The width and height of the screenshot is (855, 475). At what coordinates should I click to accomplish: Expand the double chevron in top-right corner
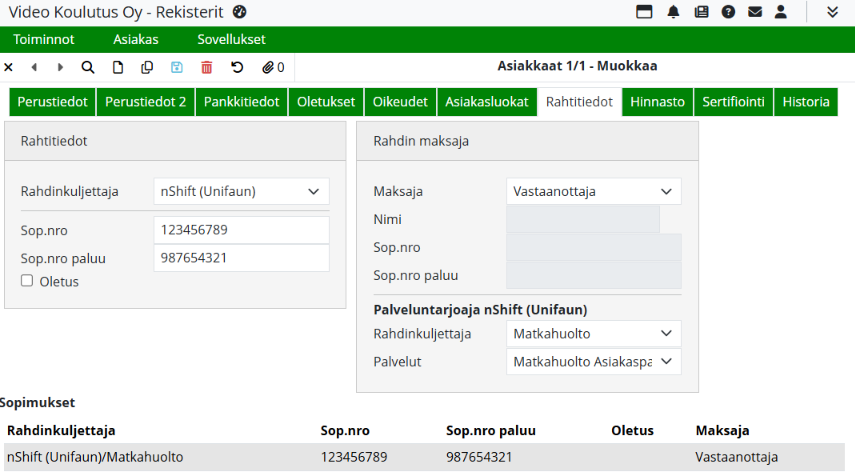pyautogui.click(x=833, y=12)
